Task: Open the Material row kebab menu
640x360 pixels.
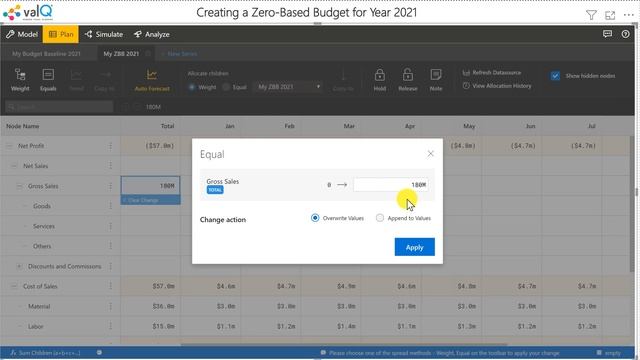Action: point(110,306)
